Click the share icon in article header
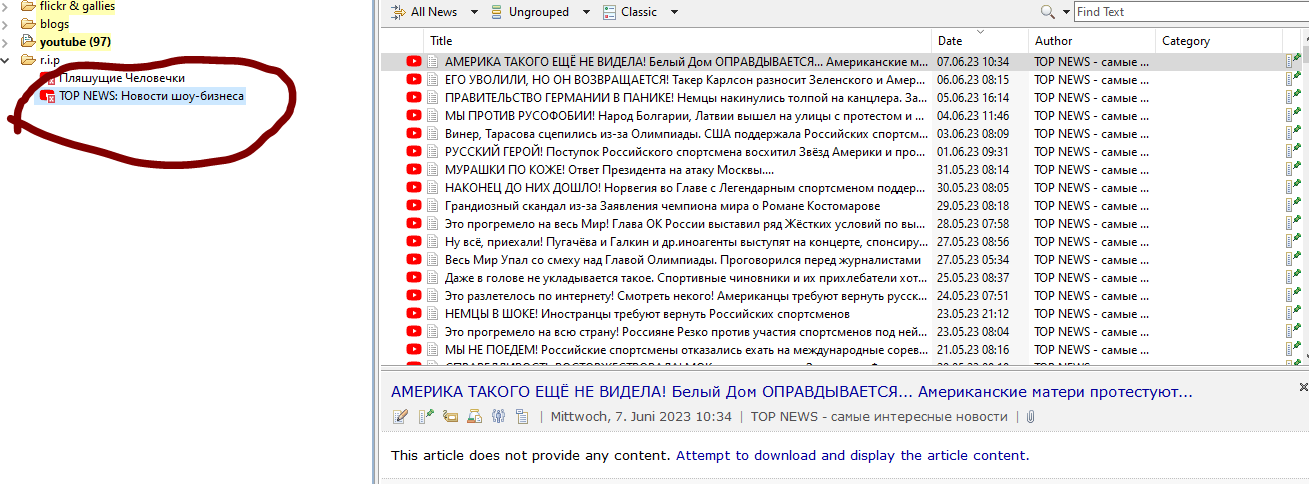The image size is (1309, 484). click(498, 417)
